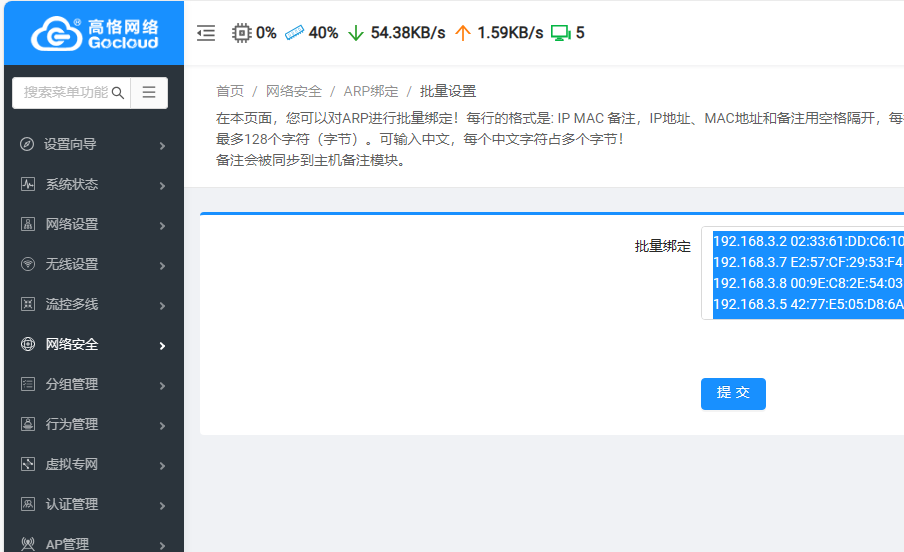Click the 1.59KB/s upload speed value
904x552 pixels.
click(x=510, y=33)
